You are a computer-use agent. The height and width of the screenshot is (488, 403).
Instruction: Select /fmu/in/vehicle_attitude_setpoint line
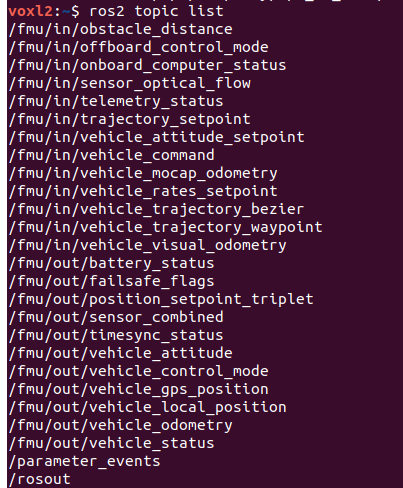157,137
